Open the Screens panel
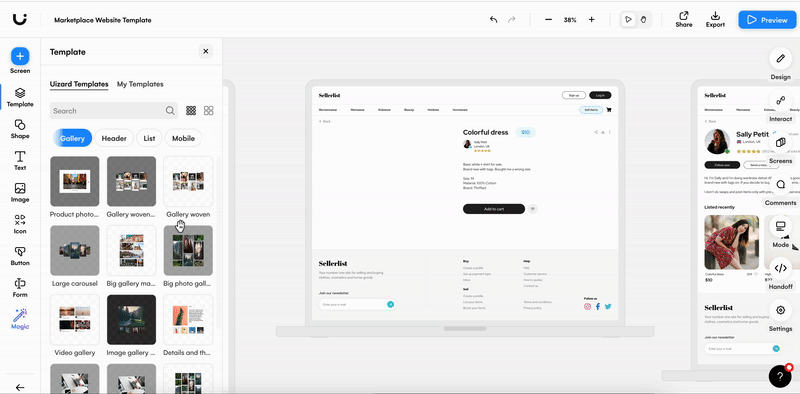 click(780, 142)
